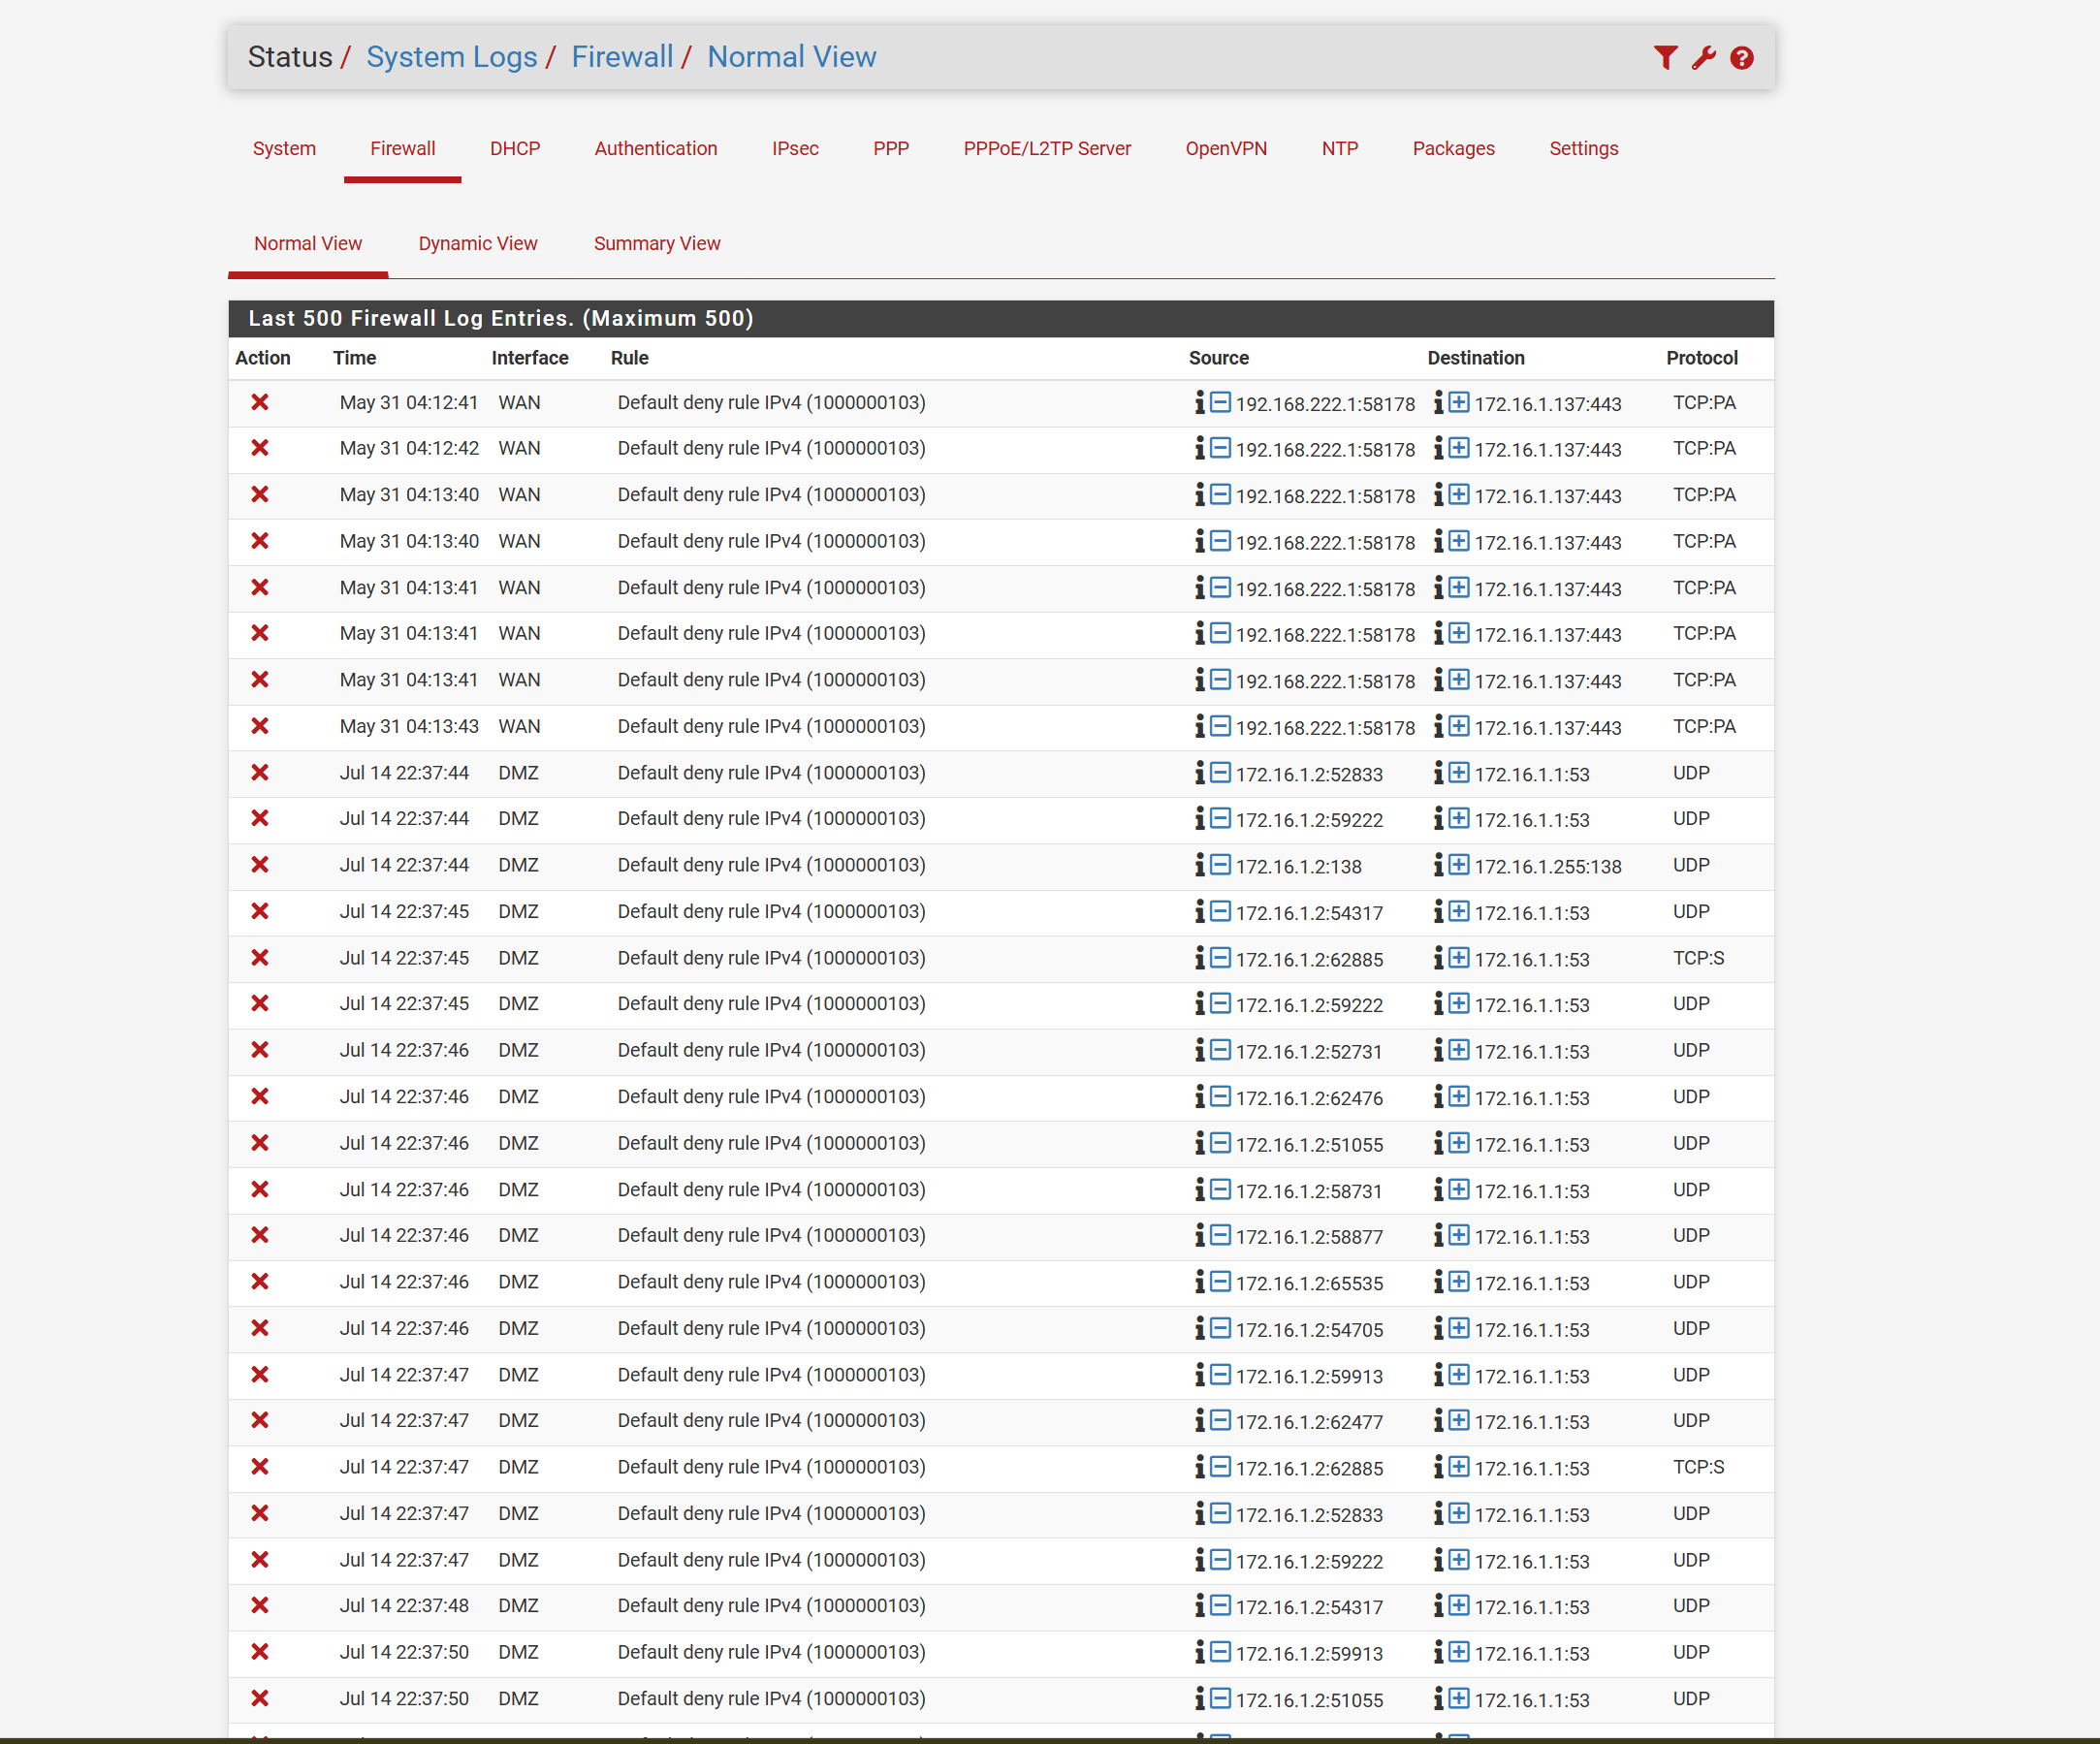Click source minus icon next to 172.16.1.2:58877
Viewport: 2100px width, 1744px height.
click(1220, 1235)
